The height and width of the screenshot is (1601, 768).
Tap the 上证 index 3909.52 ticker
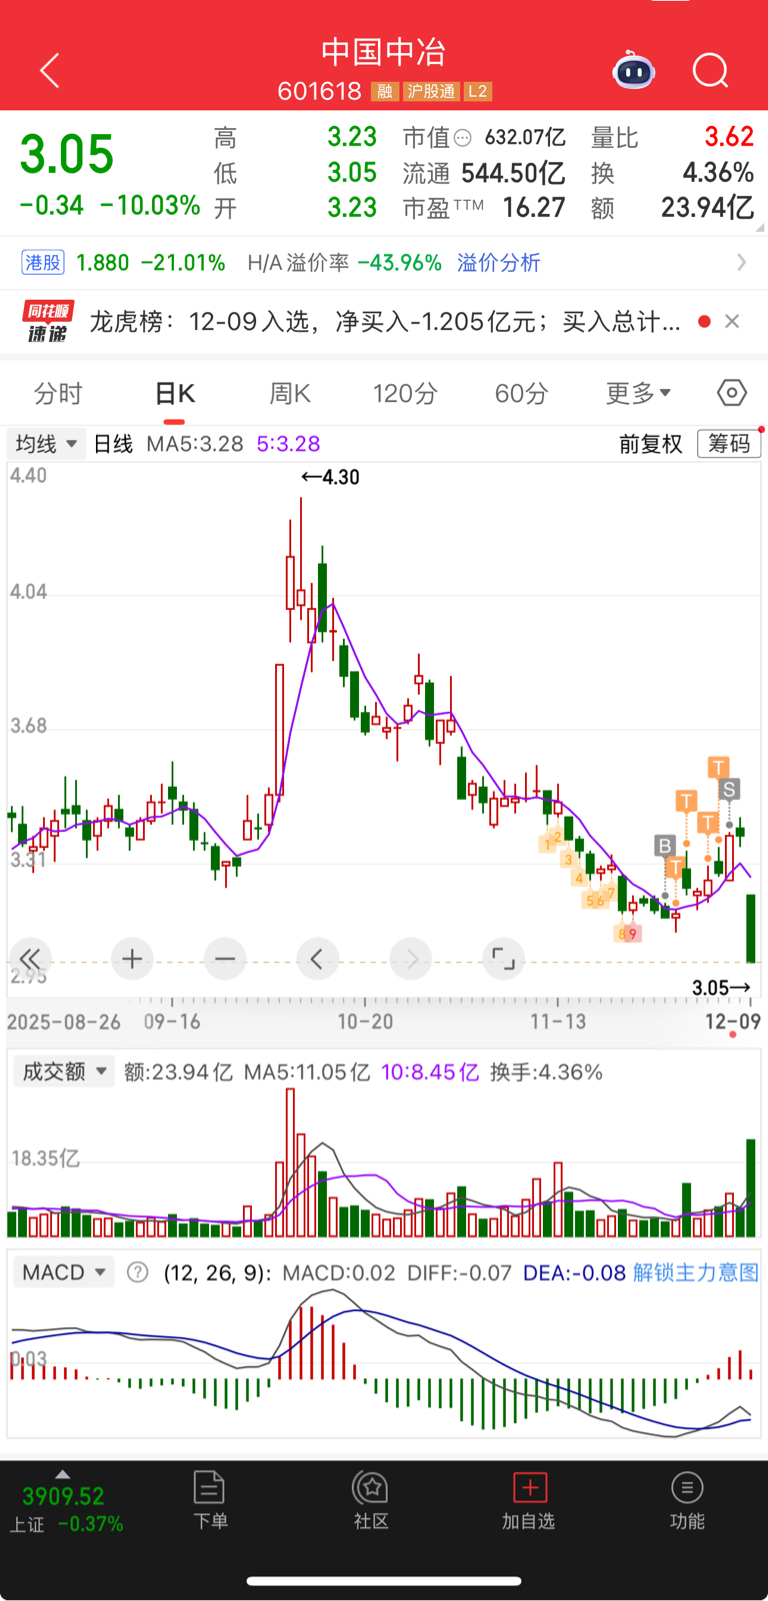point(65,1509)
